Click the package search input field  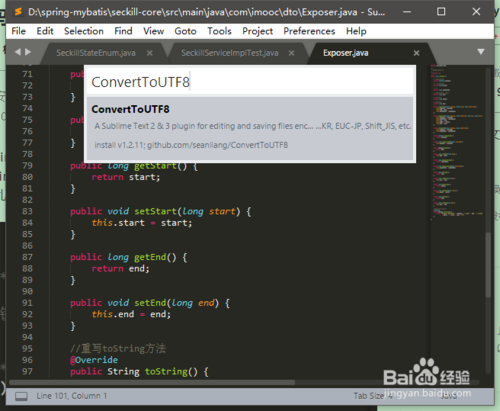[x=250, y=82]
